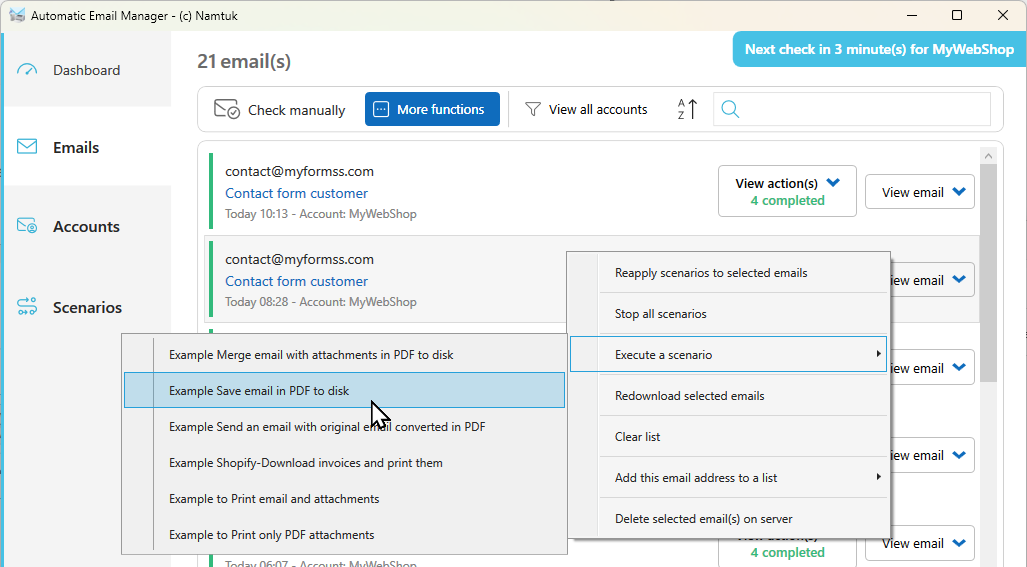The image size is (1027, 567).
Task: Click Today 08:28 - Account: MyWebShop text
Action: (x=320, y=302)
